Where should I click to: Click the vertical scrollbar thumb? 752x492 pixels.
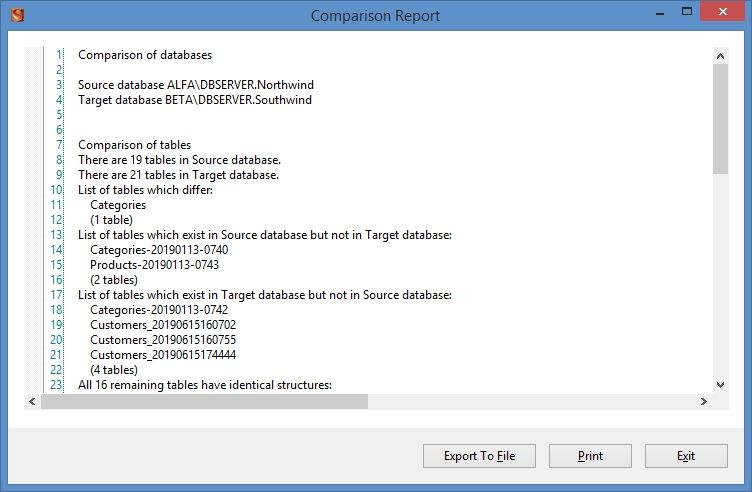(x=720, y=119)
